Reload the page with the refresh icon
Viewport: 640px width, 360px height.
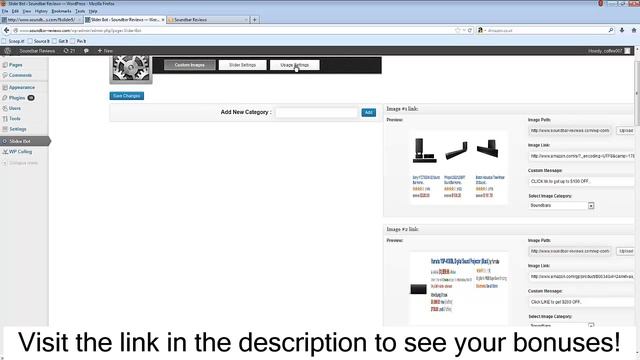[470, 30]
